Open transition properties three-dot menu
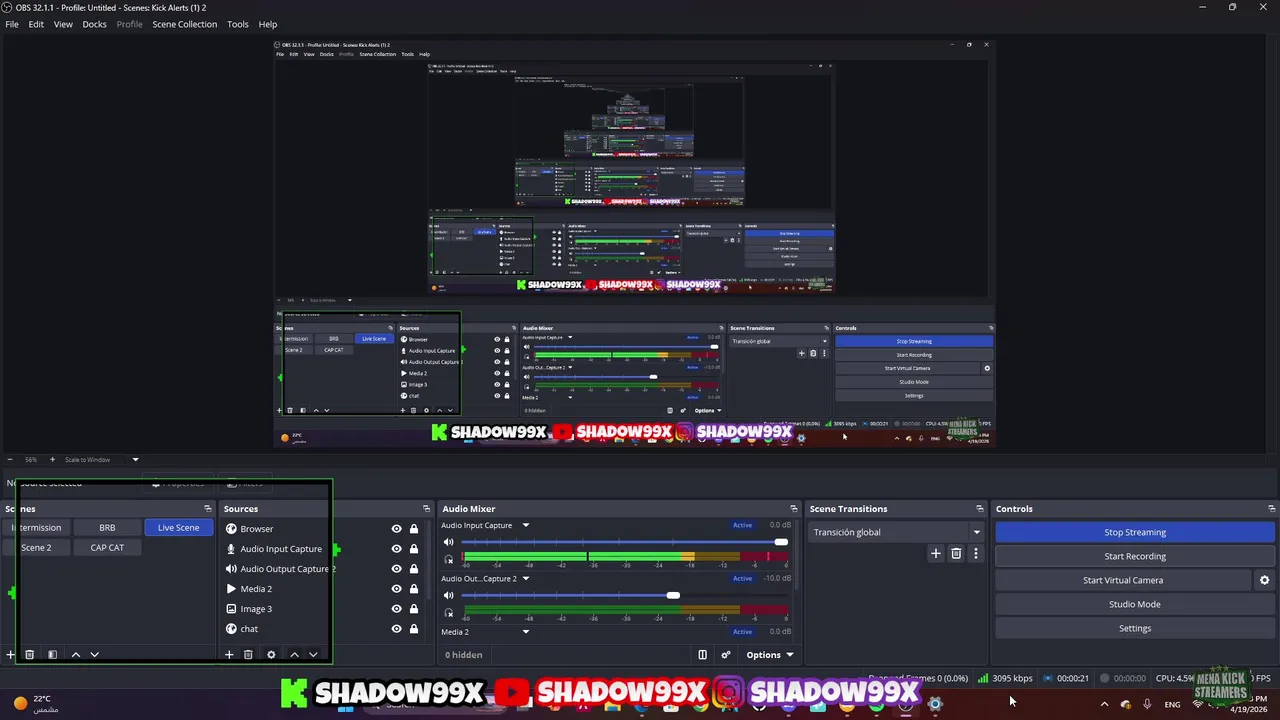 976,553
